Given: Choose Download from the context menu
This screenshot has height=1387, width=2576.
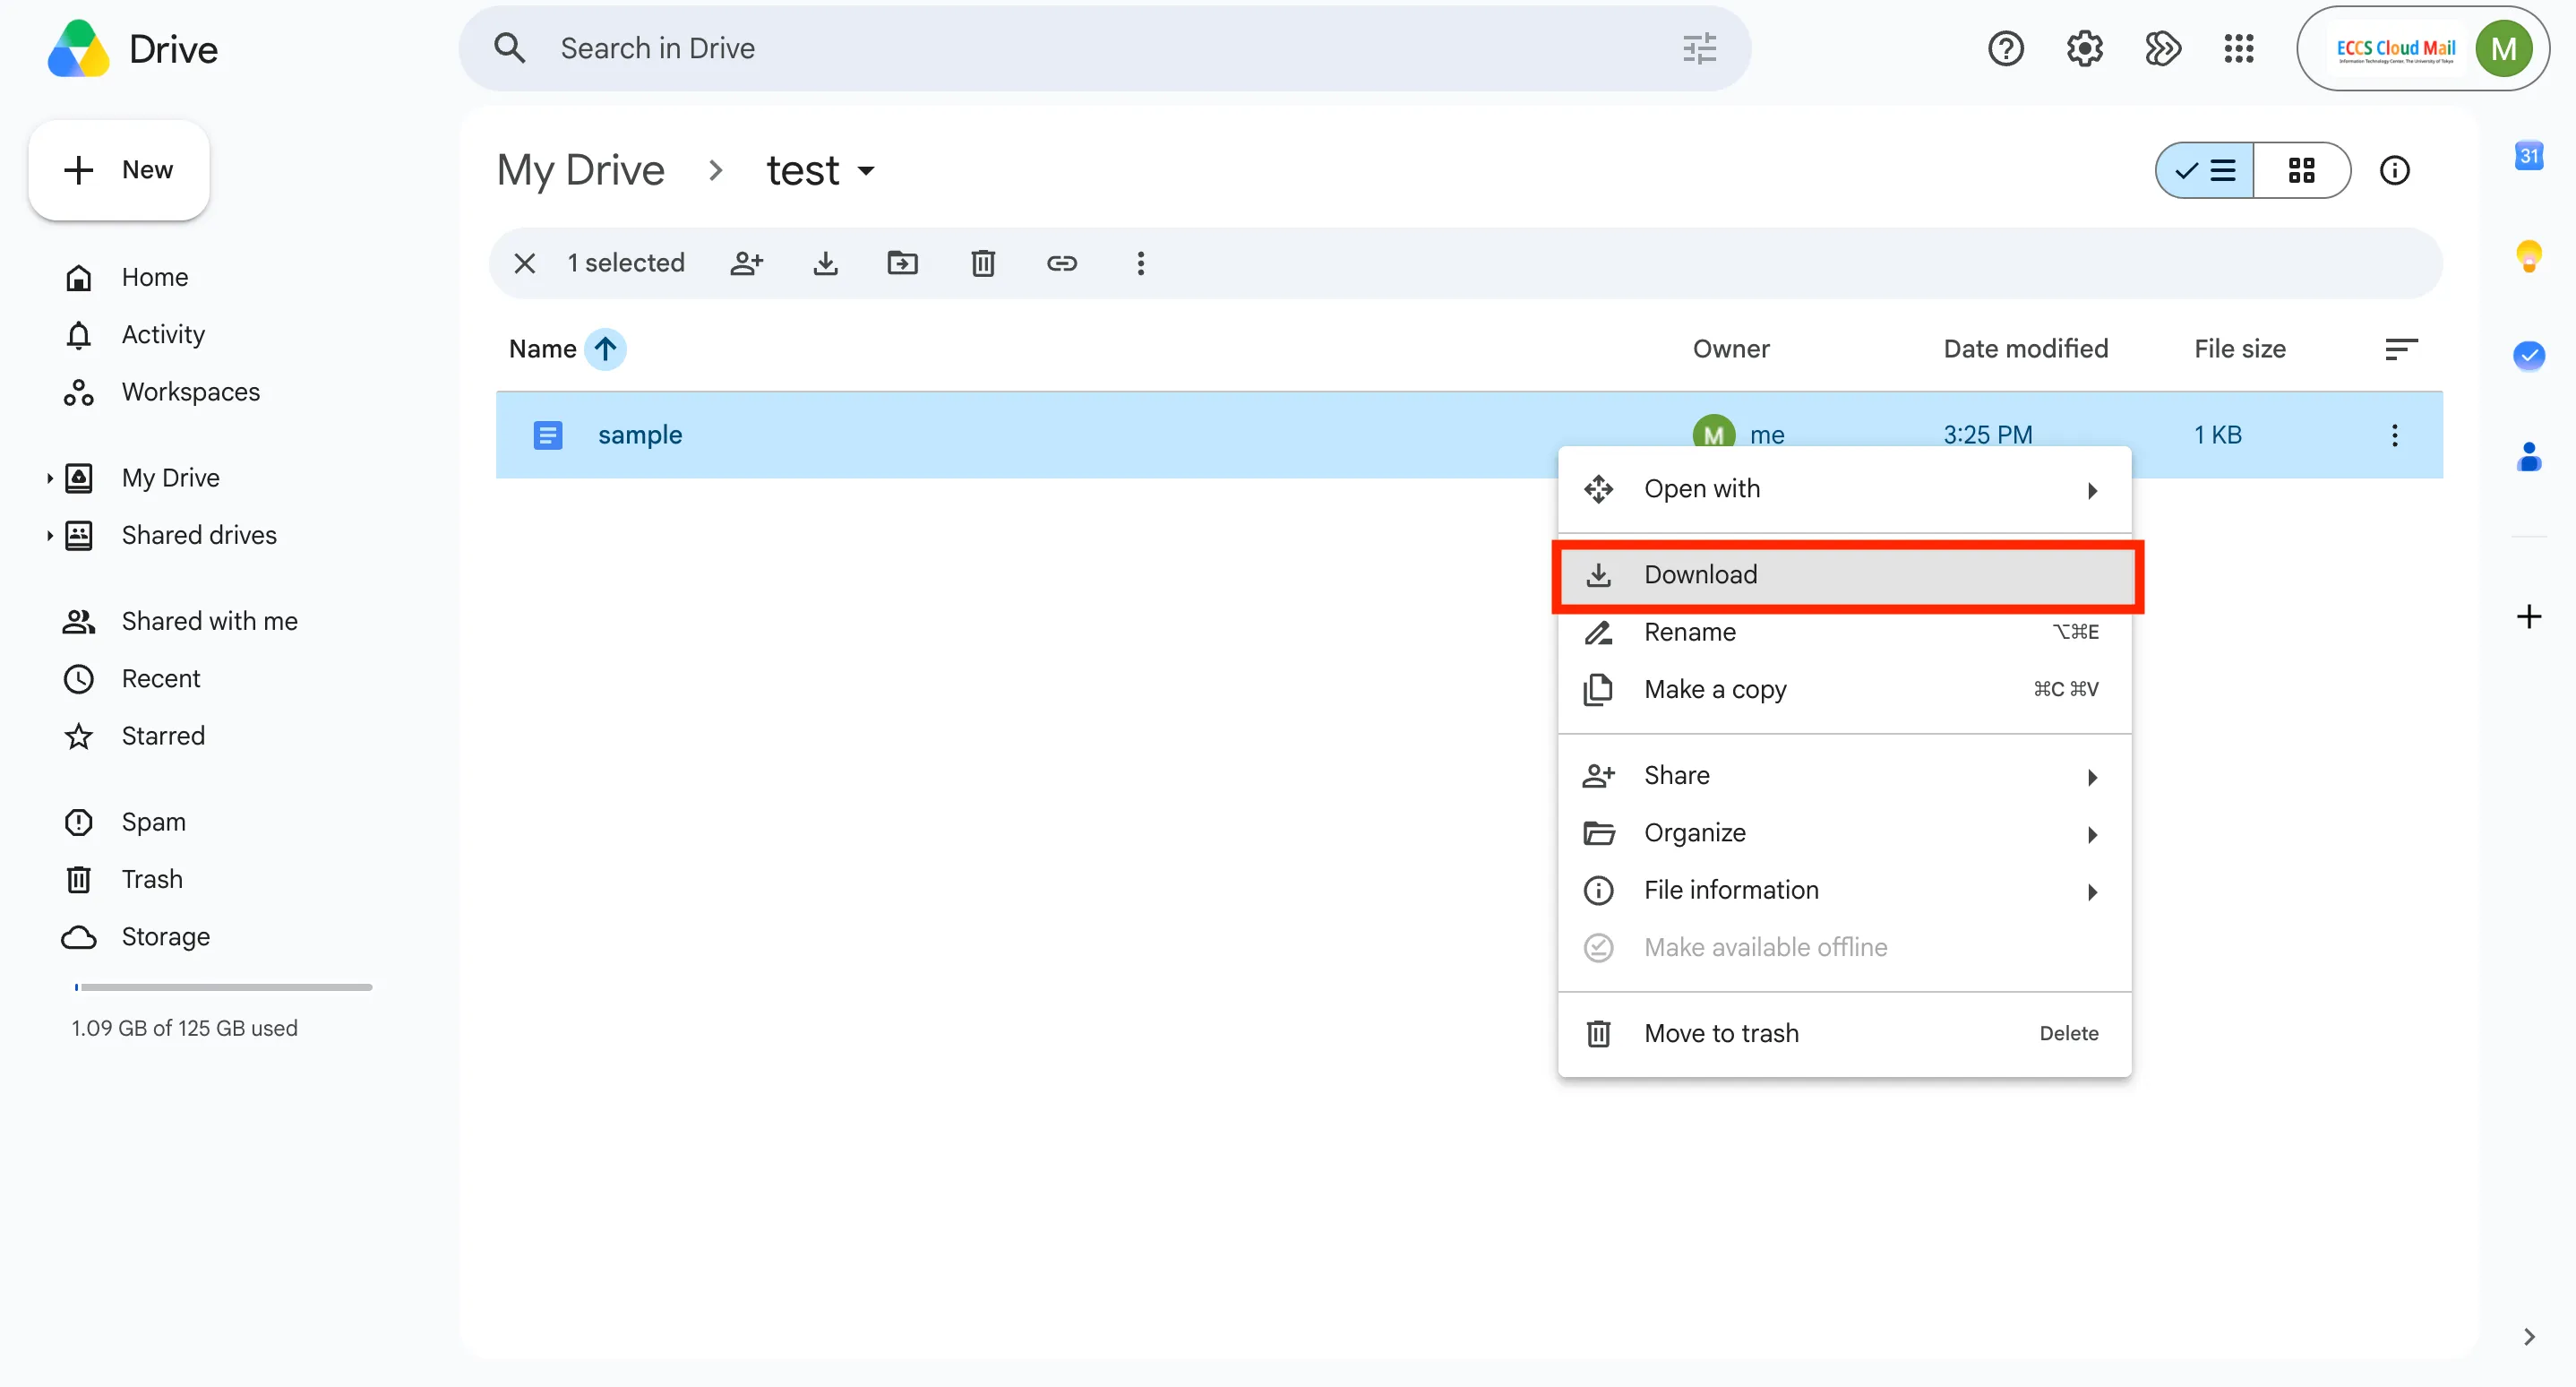Looking at the screenshot, I should click(x=1844, y=575).
